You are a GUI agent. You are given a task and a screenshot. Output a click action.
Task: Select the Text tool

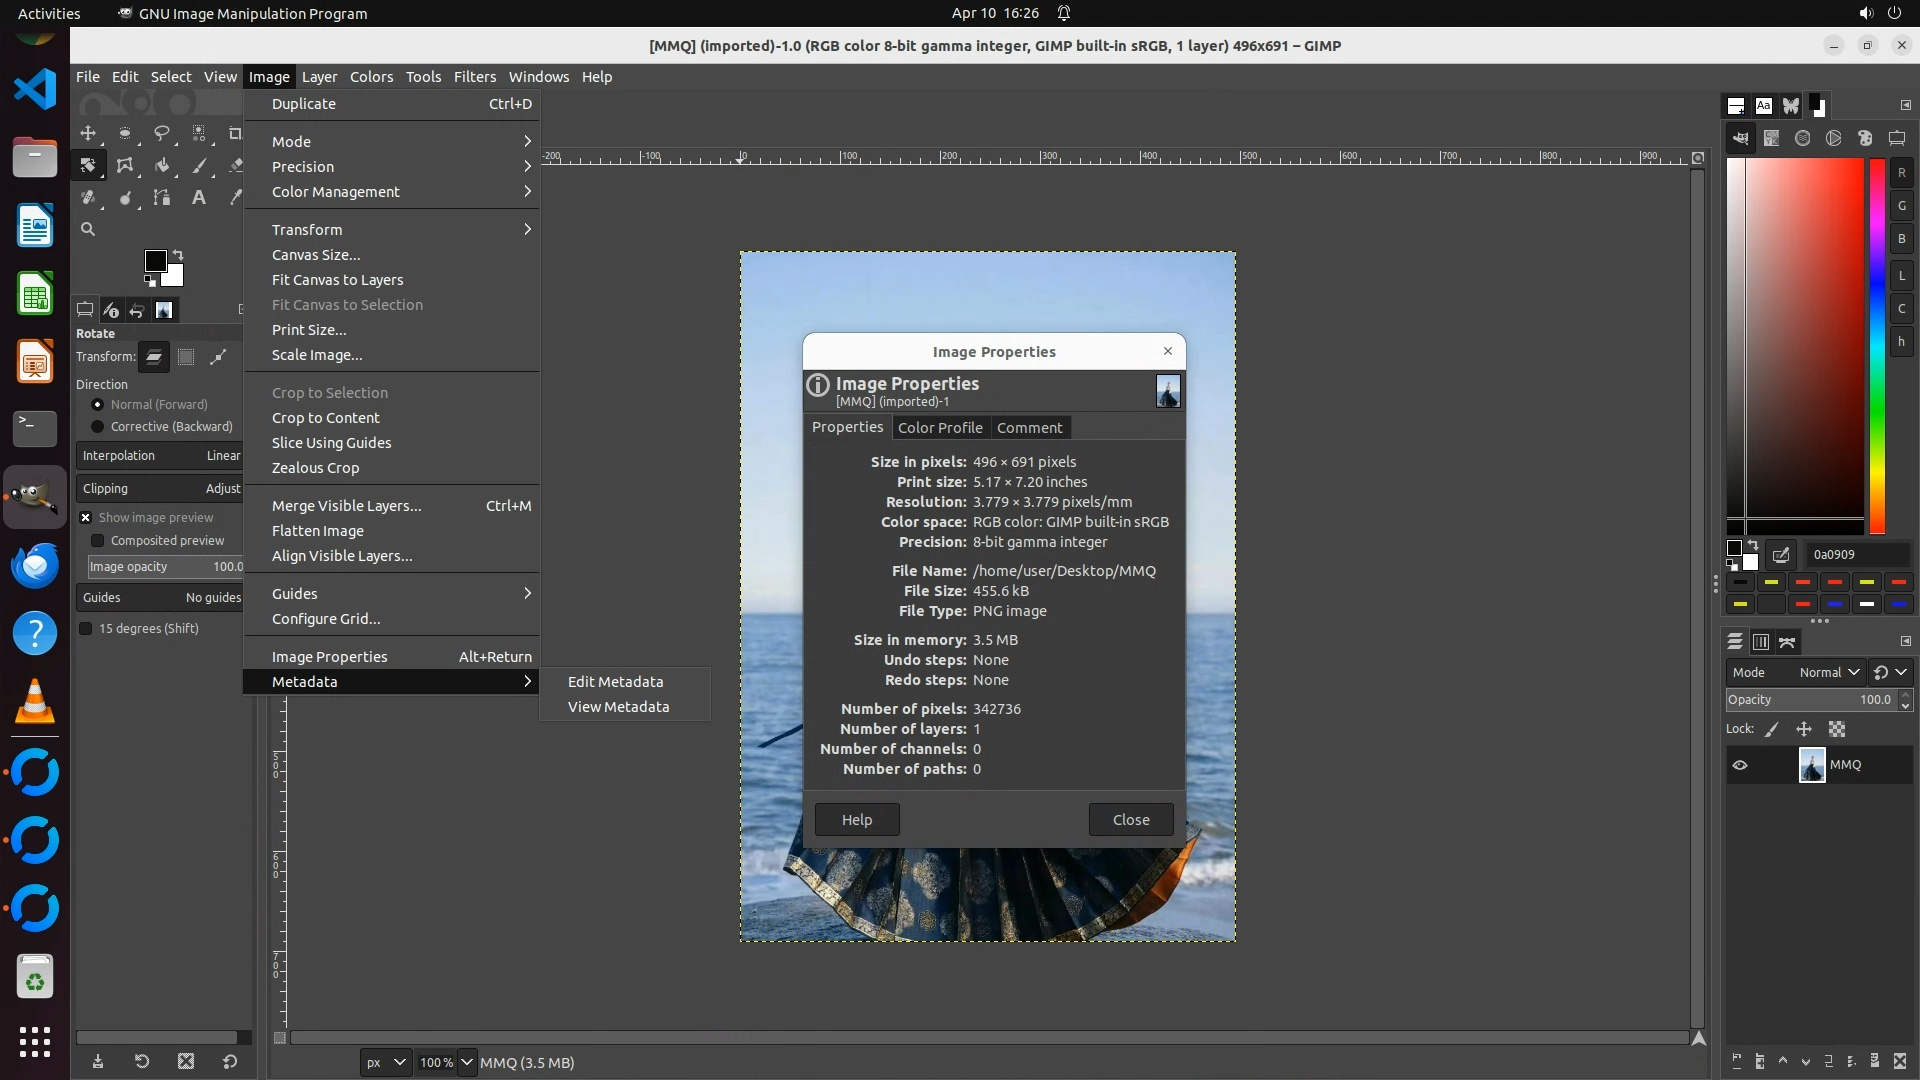click(x=199, y=198)
